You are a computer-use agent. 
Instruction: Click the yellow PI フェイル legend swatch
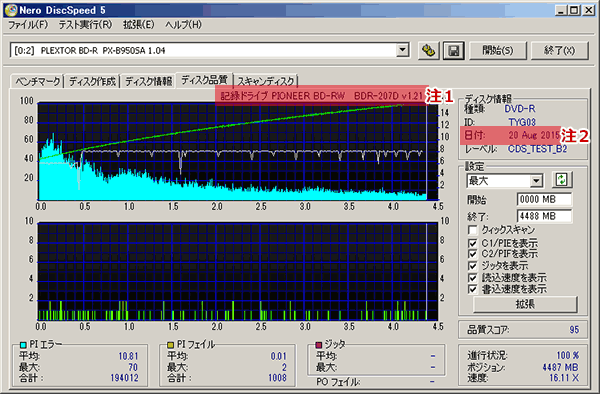(x=171, y=345)
